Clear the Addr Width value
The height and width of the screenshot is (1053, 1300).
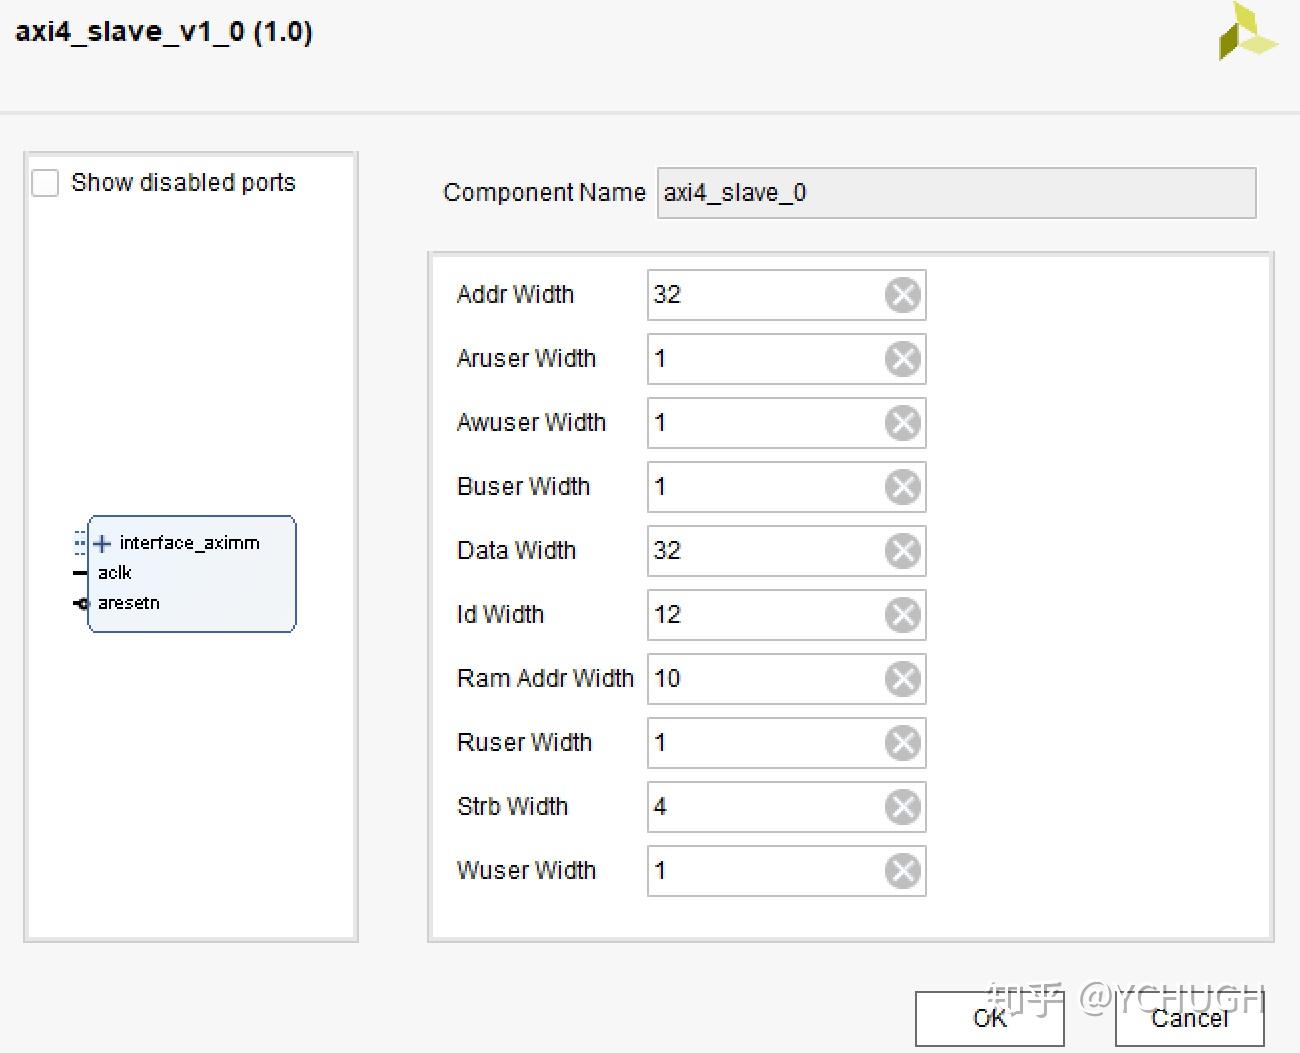pos(902,295)
